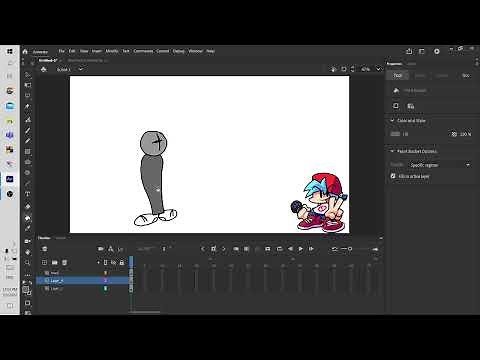480x360 pixels.
Task: Click the new layer icon
Action: [x=44, y=263]
